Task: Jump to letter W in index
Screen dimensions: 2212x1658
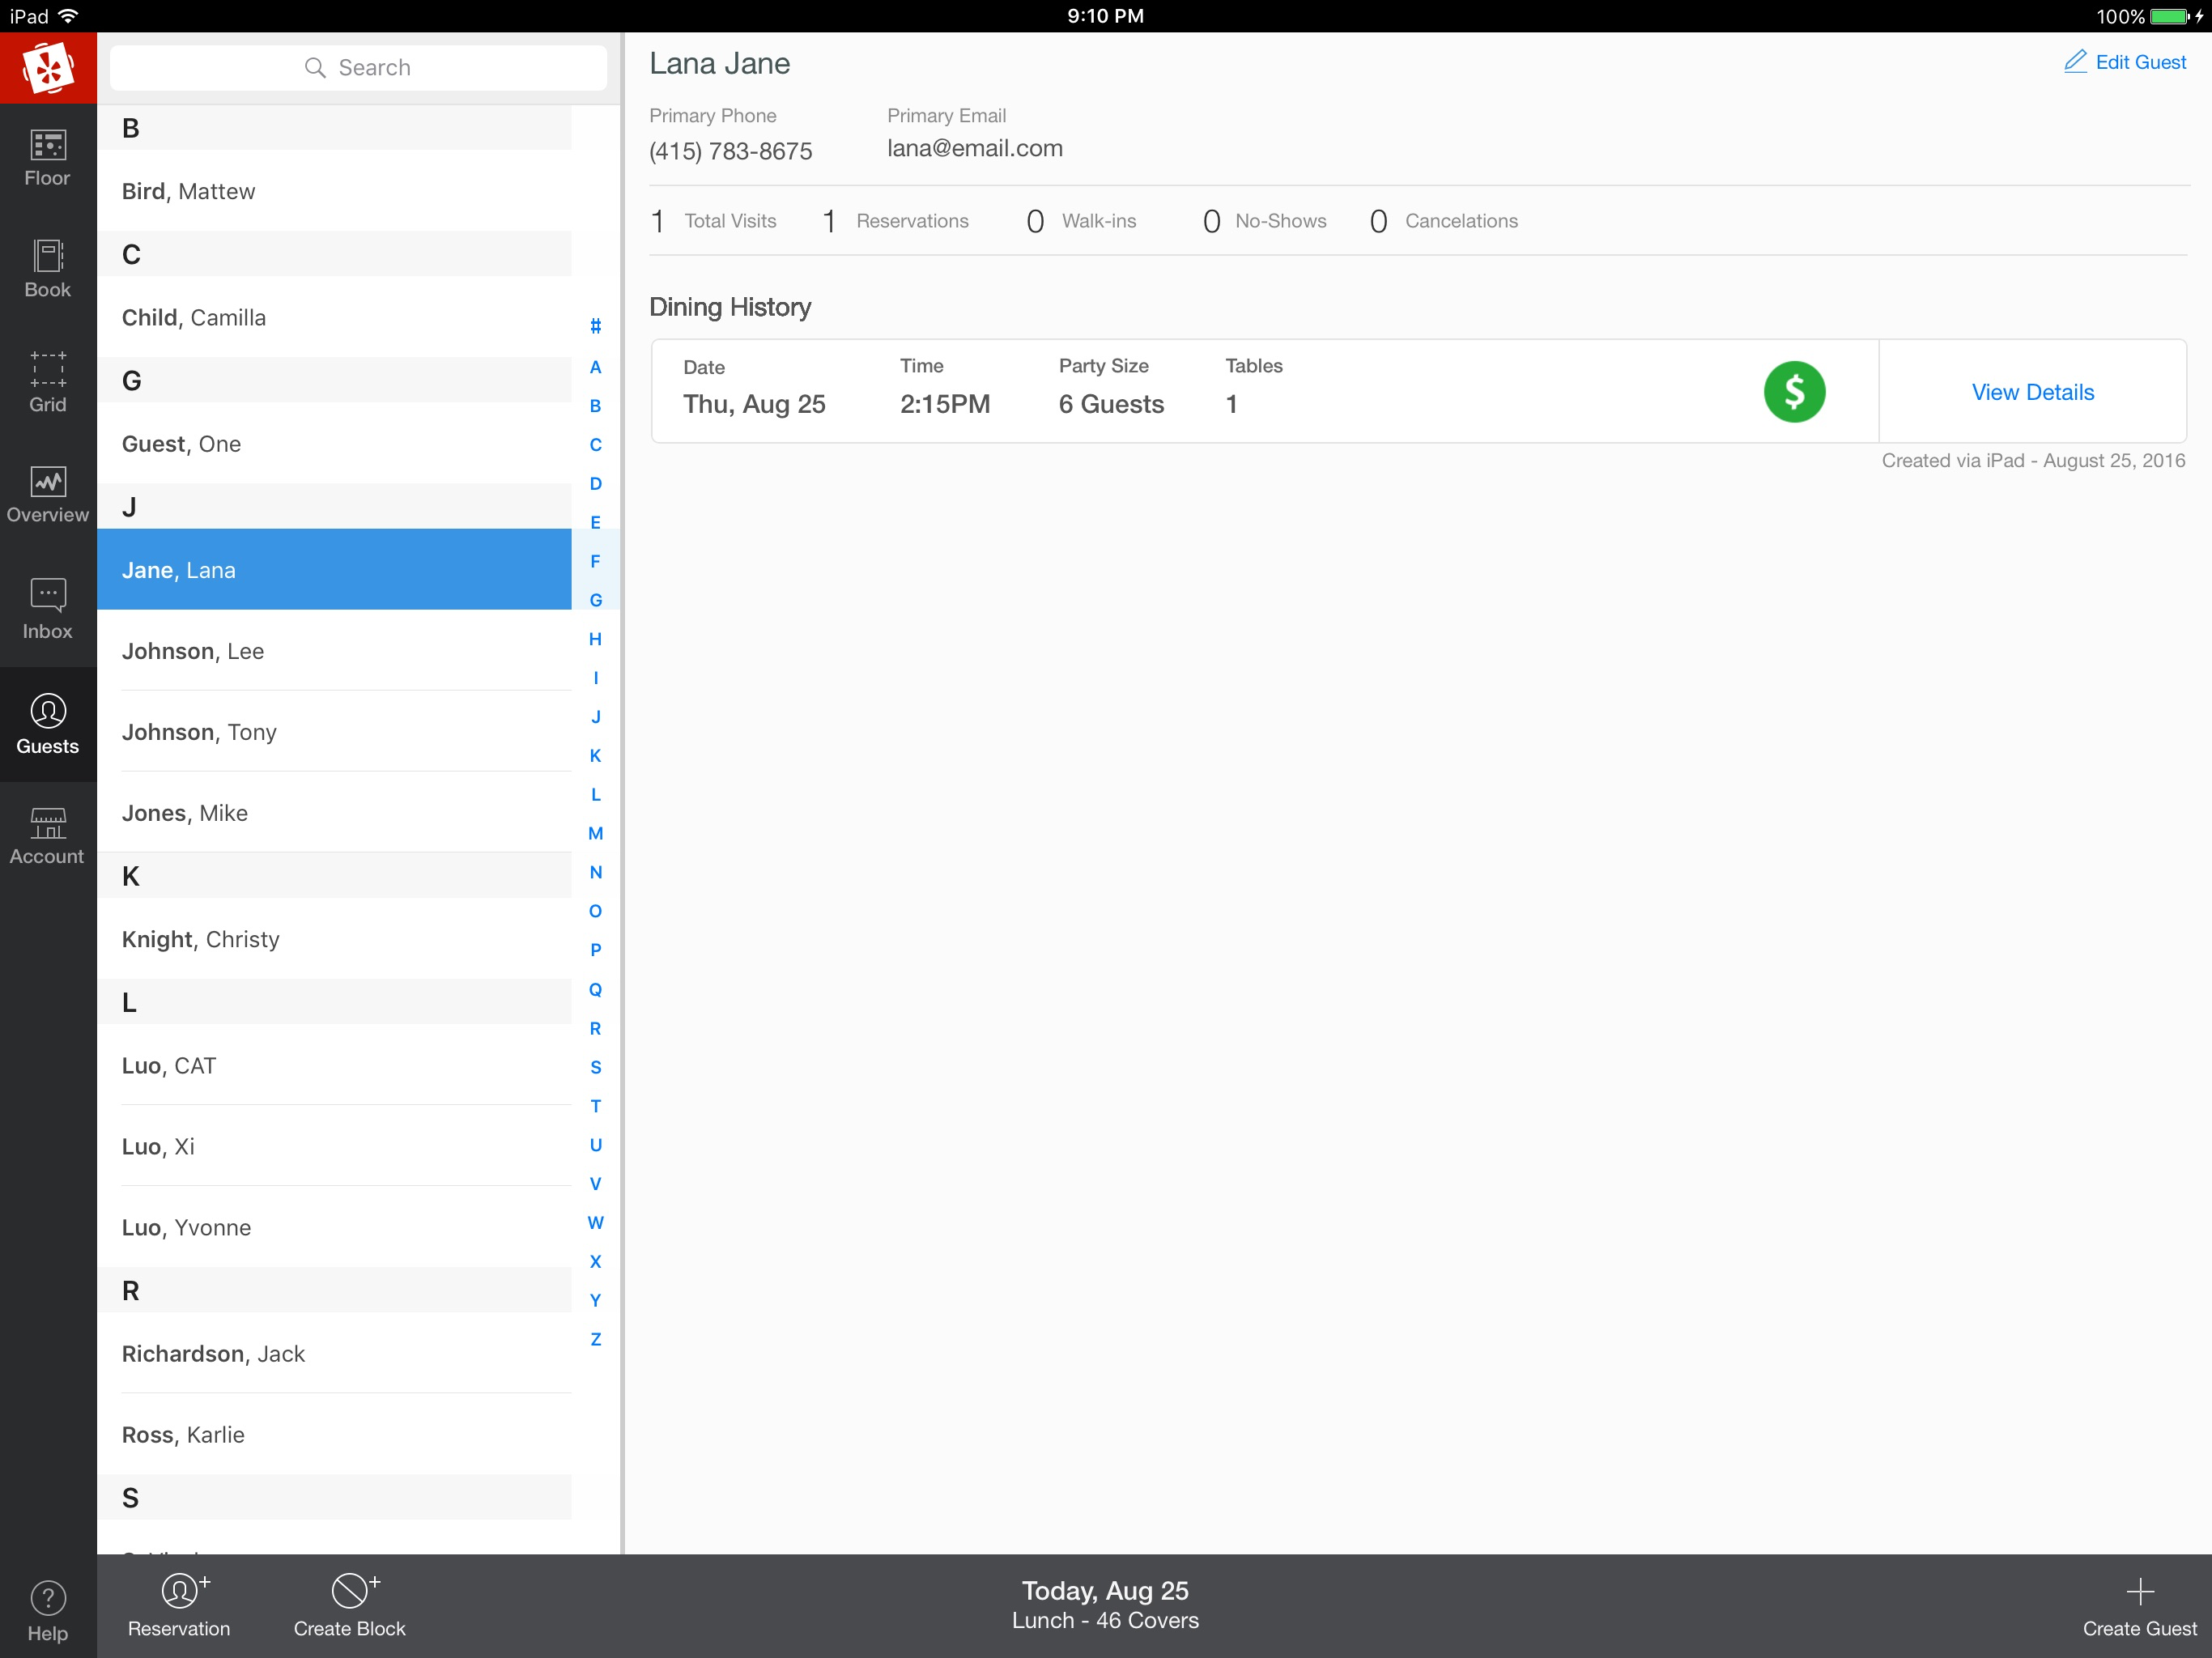Action: pyautogui.click(x=595, y=1223)
